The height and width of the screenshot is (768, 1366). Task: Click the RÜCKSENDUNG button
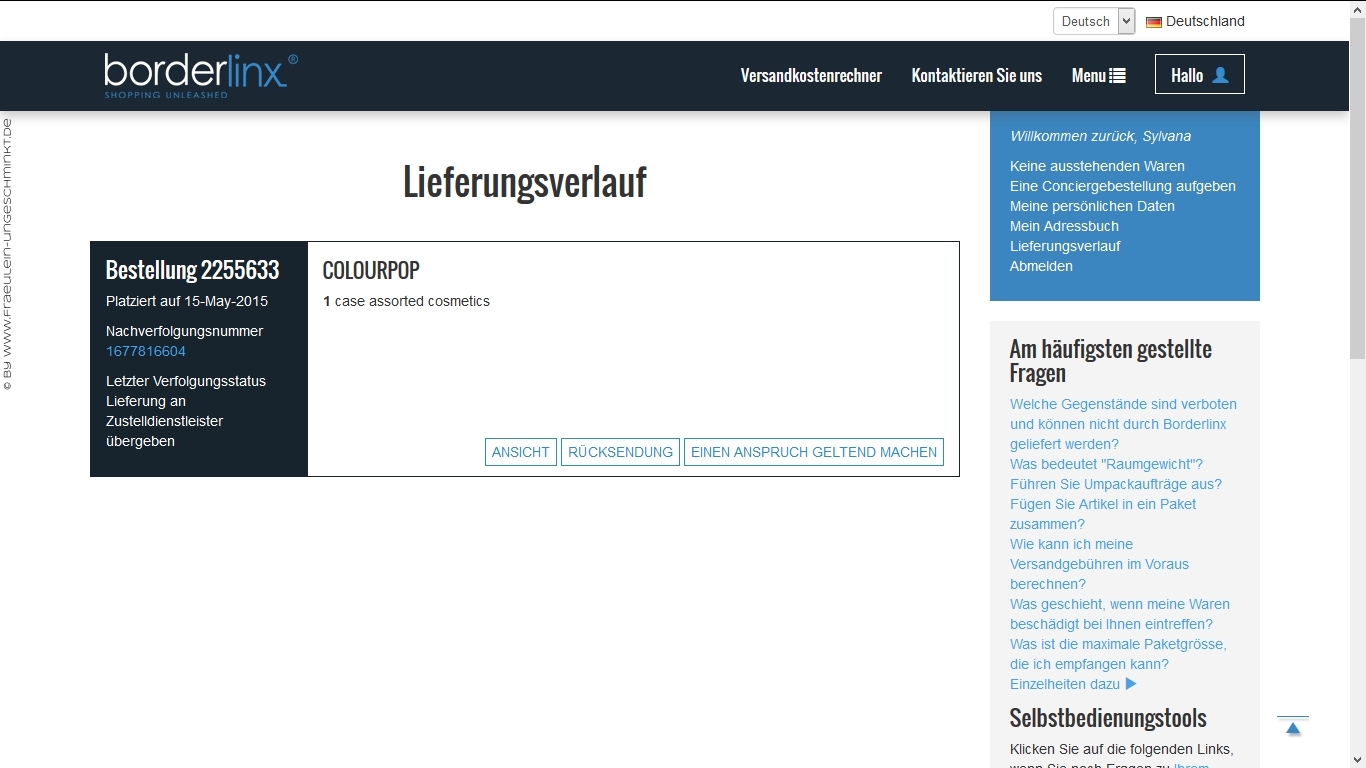[x=620, y=452]
